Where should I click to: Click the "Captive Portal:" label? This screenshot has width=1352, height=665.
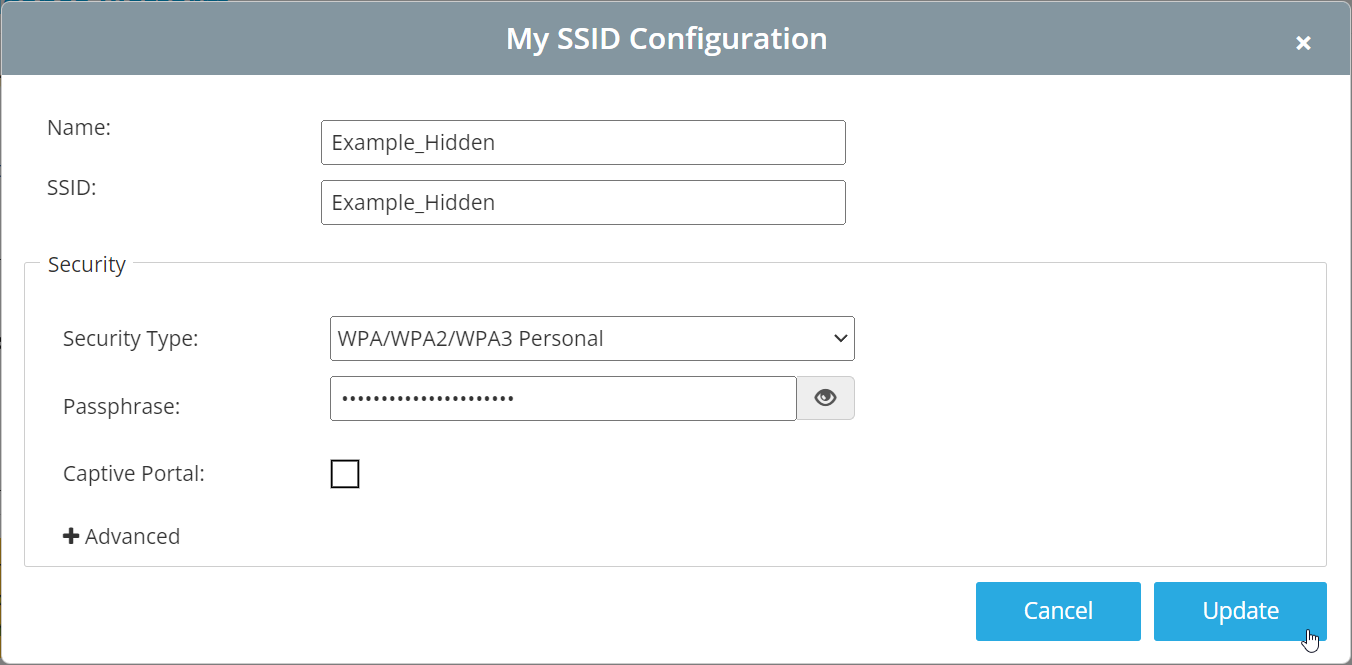(x=134, y=473)
